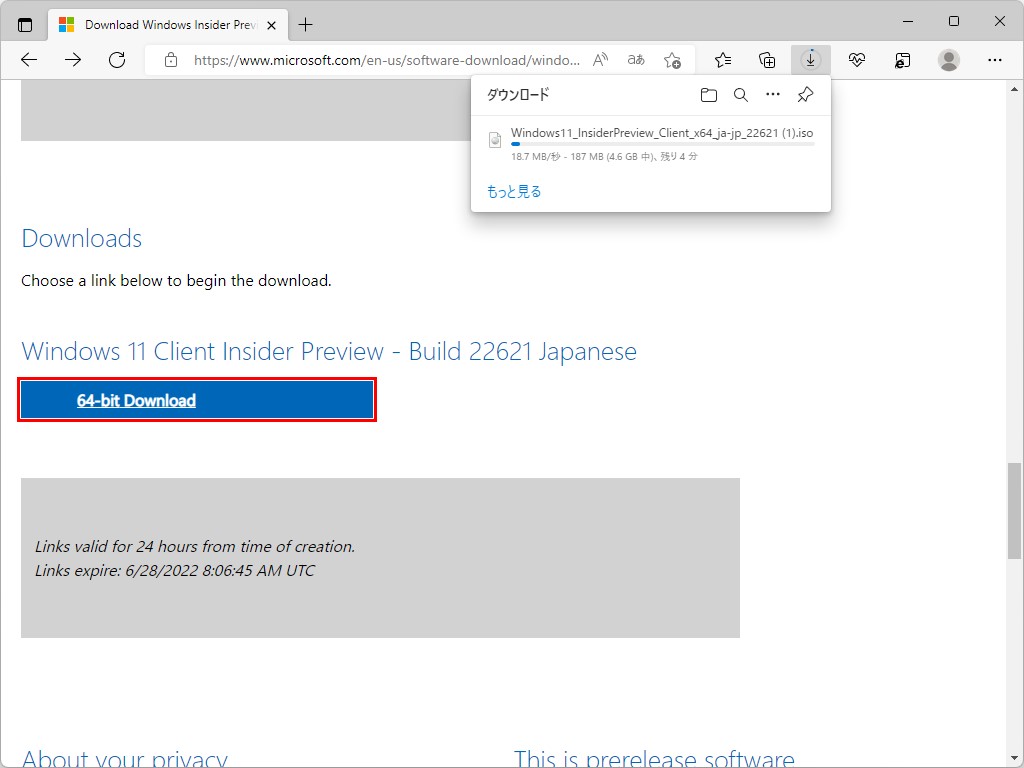Click the ISO file icon in downloads
Viewport: 1024px width, 768px height.
pyautogui.click(x=495, y=139)
